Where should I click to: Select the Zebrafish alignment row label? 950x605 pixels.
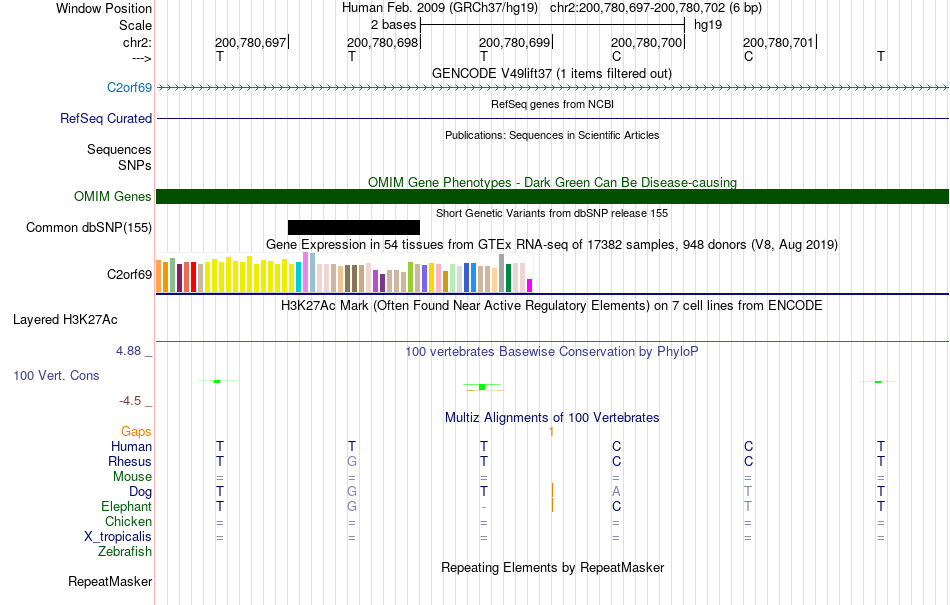[124, 552]
